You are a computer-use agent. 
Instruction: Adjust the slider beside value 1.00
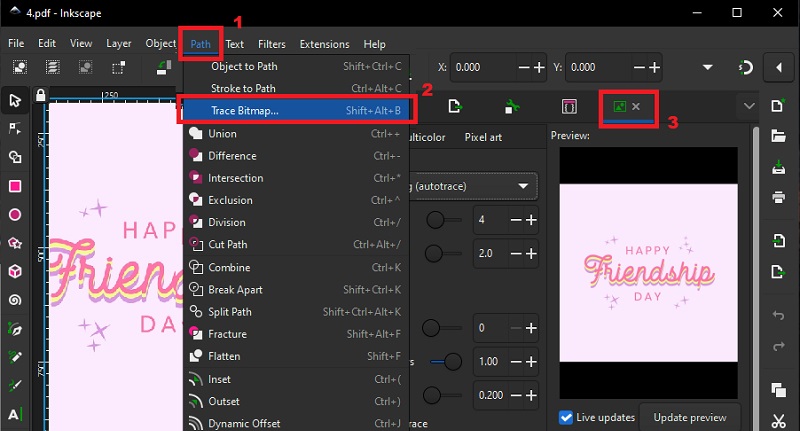(446, 362)
